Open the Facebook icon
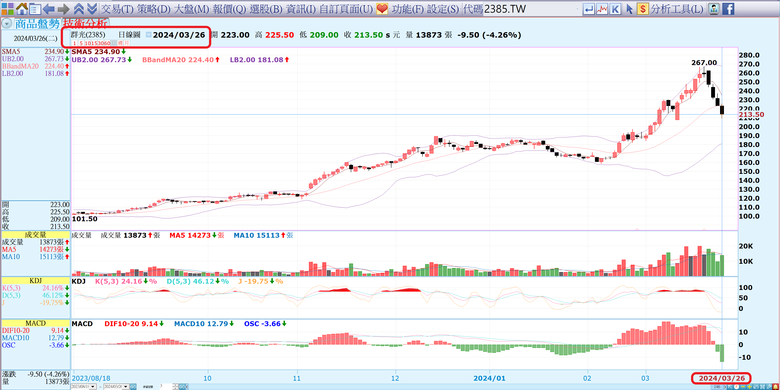Viewport: 780px width, 390px height. [728, 8]
